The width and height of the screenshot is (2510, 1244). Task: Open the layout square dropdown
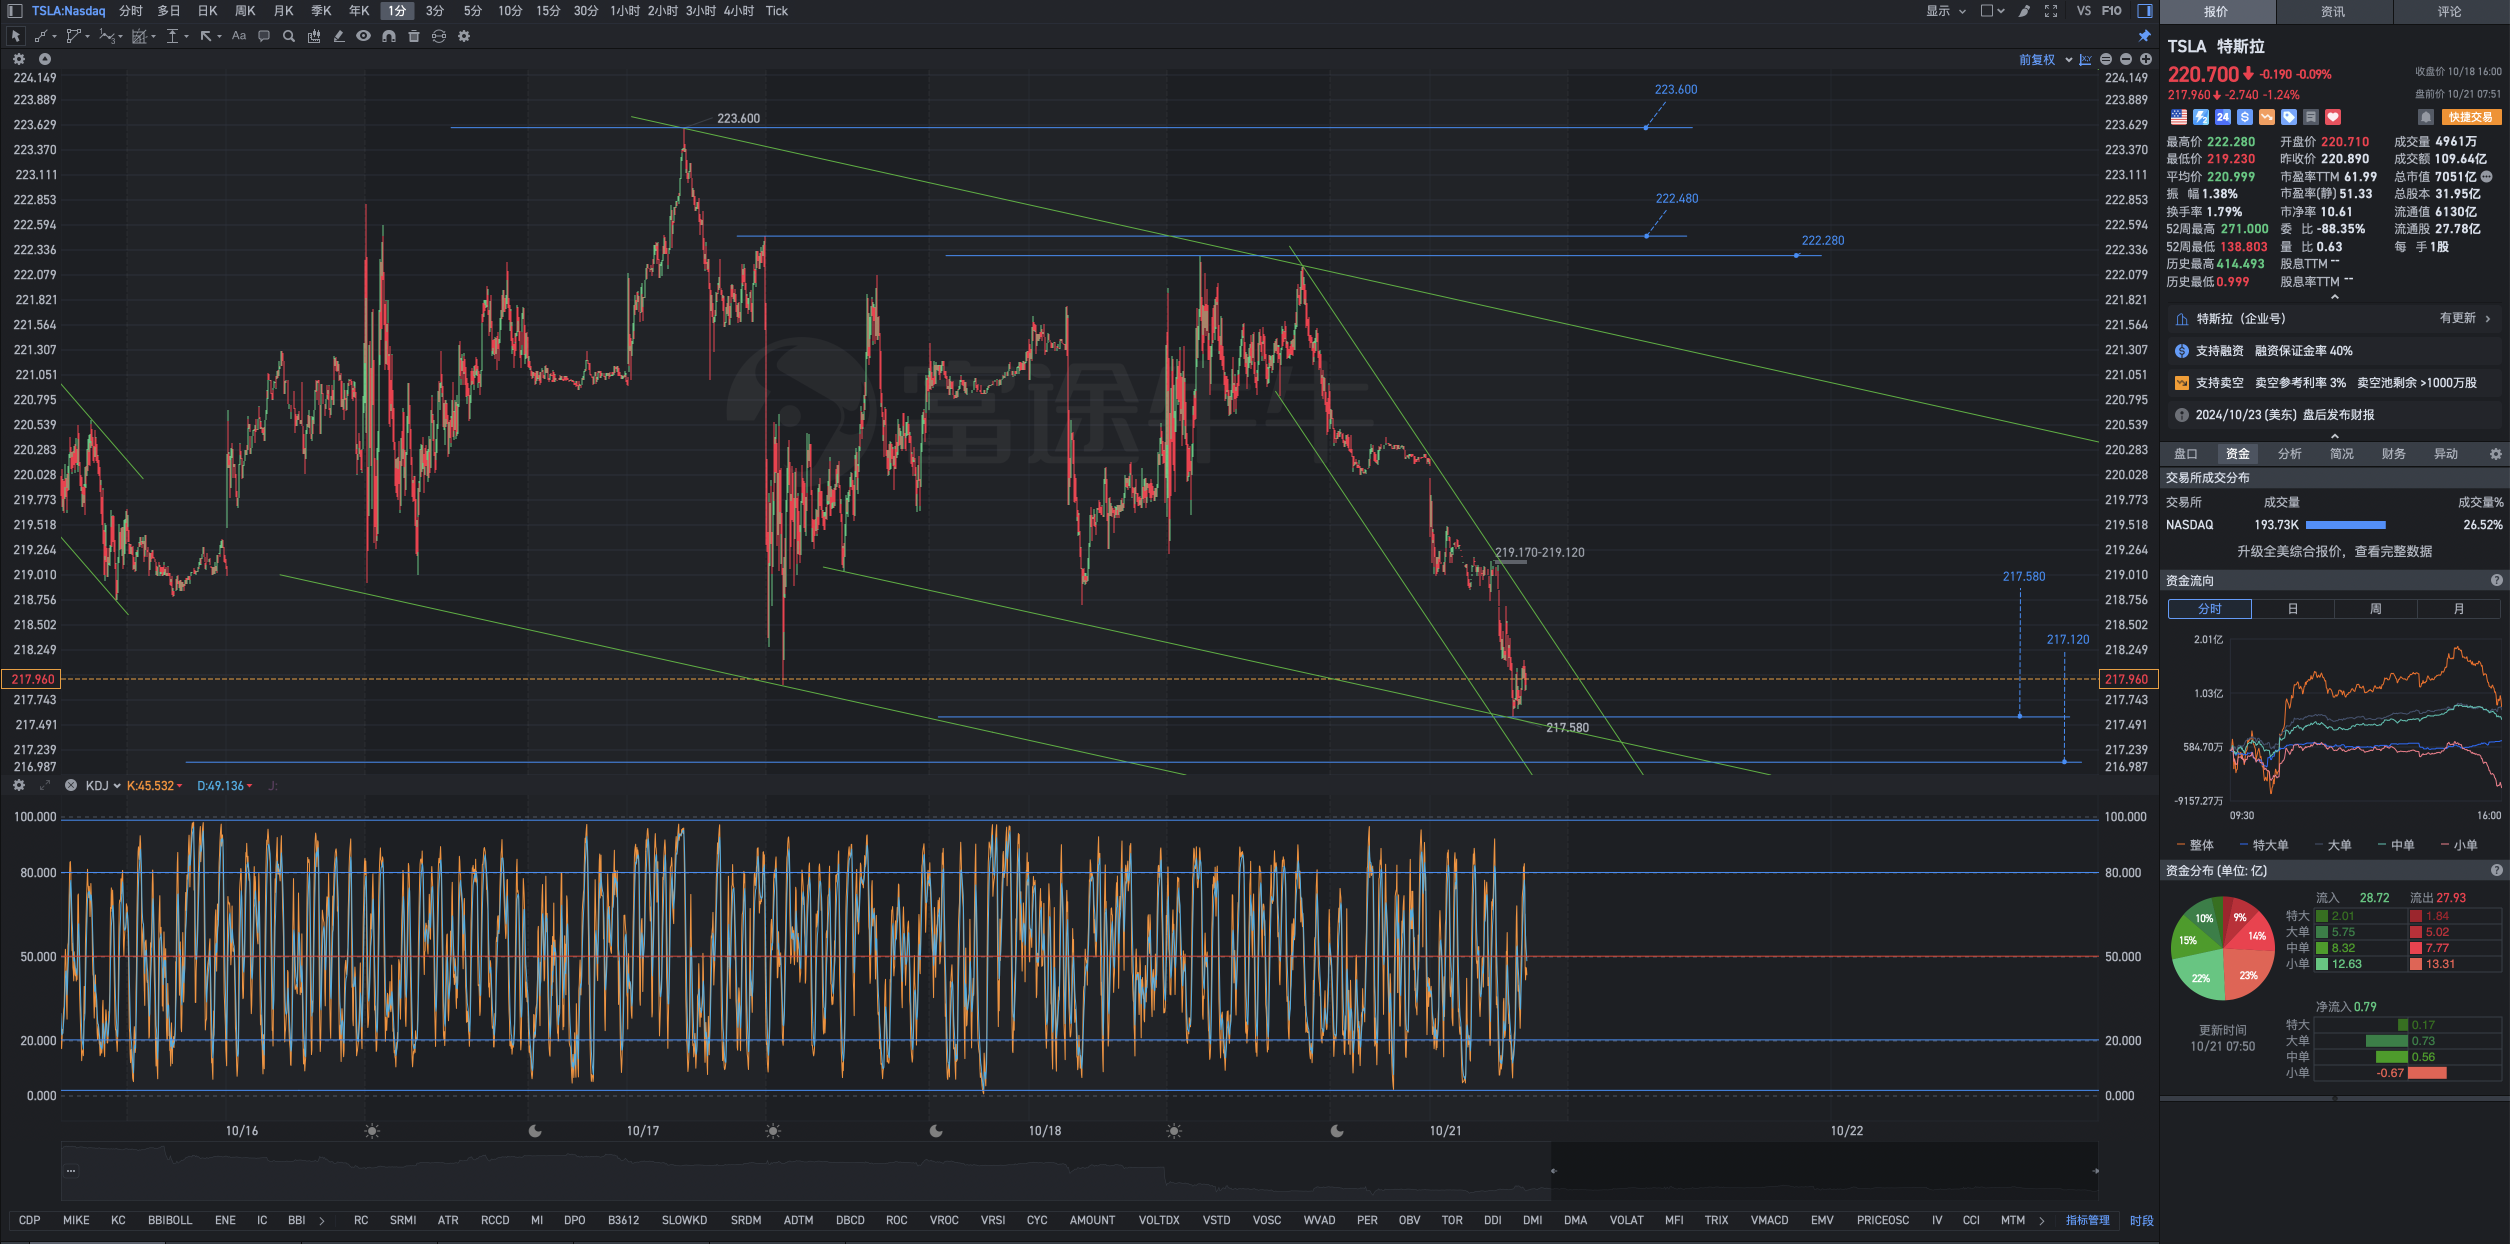[x=1992, y=11]
